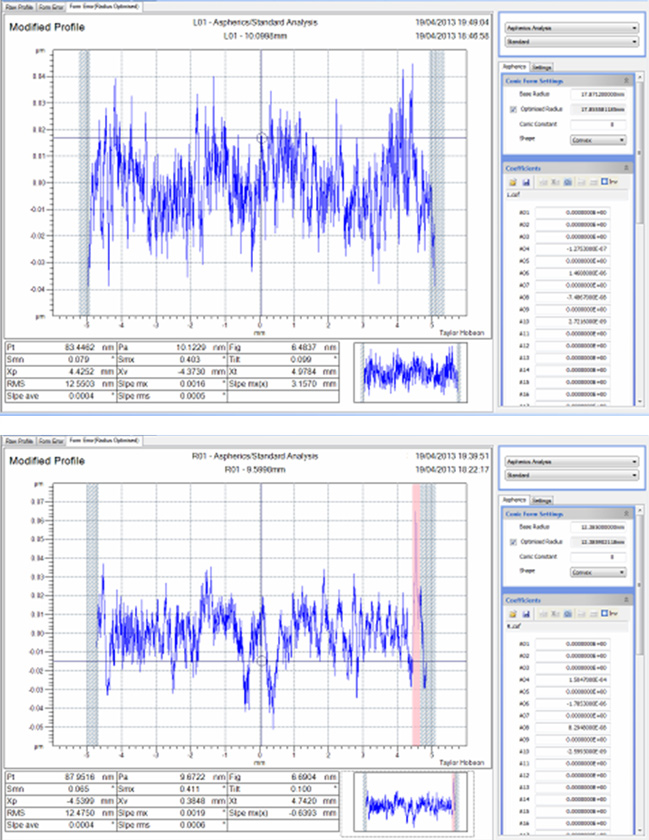649x840 pixels.
Task: Save coefficients disk icon in R01 window
Action: point(526,613)
